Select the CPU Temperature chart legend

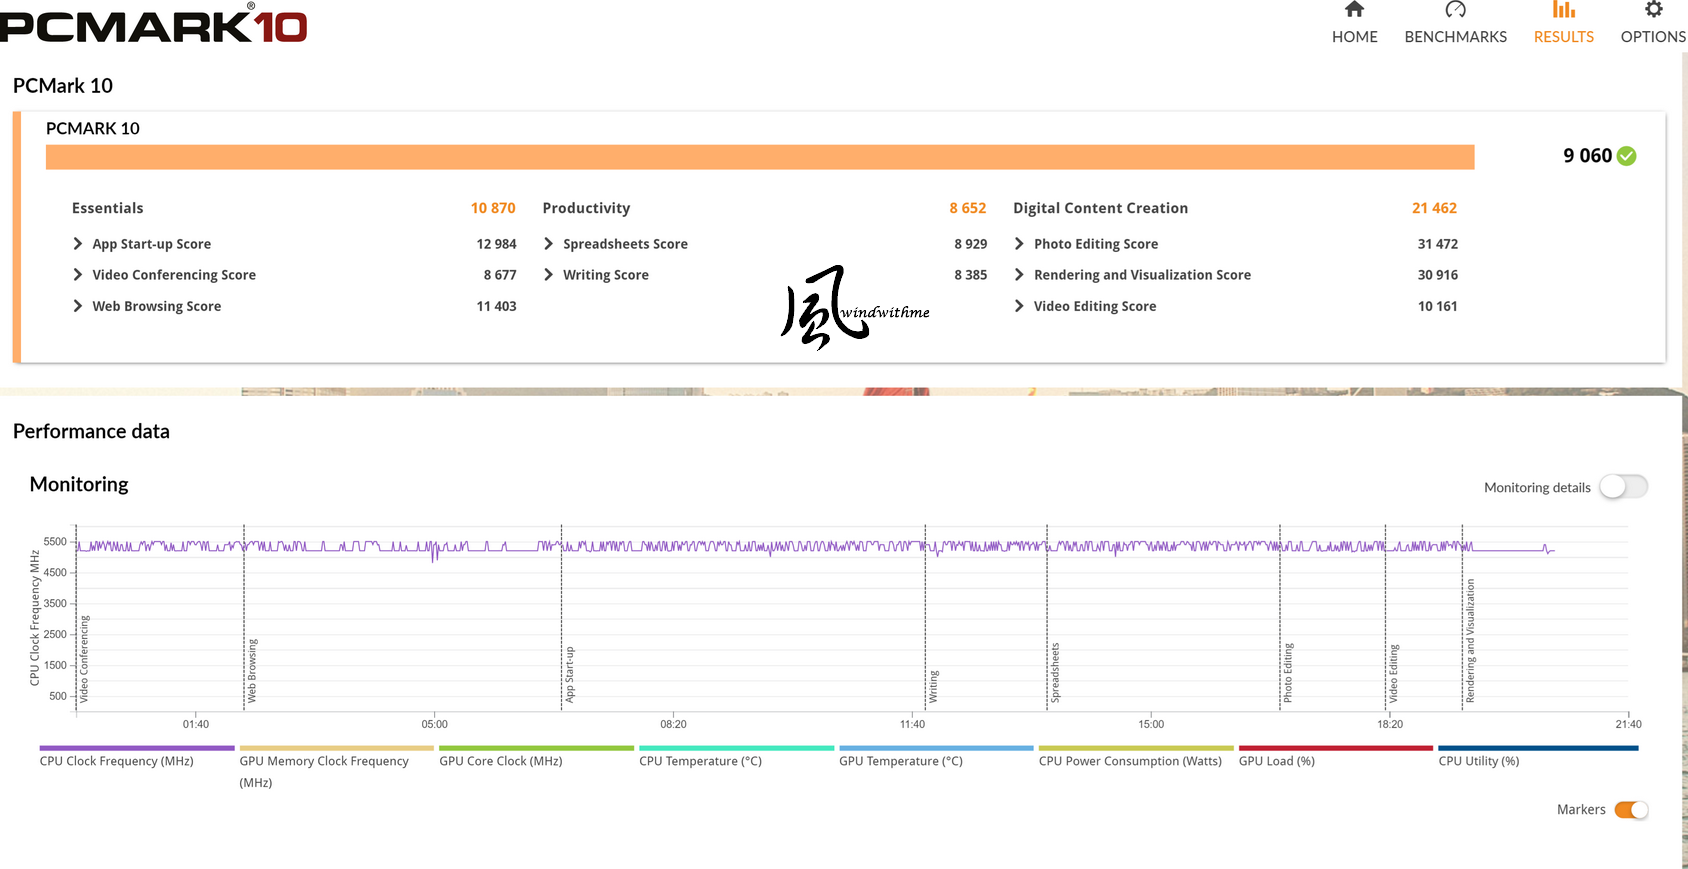click(700, 761)
